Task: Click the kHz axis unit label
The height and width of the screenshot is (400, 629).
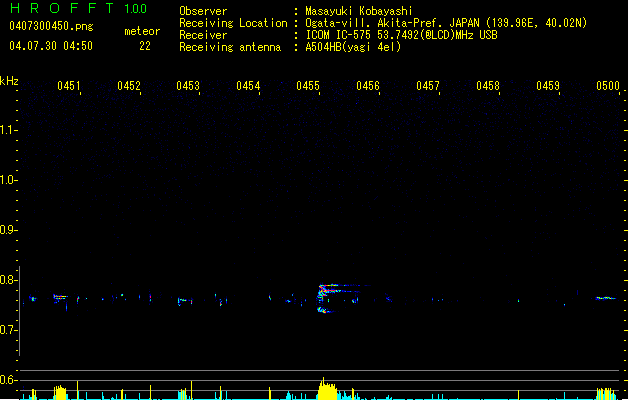Action: 9,81
